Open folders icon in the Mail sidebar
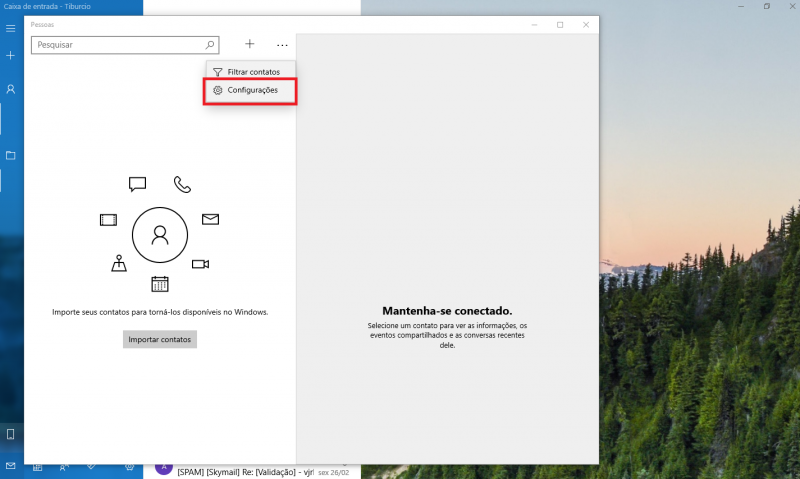The width and height of the screenshot is (800, 479). pos(11,155)
